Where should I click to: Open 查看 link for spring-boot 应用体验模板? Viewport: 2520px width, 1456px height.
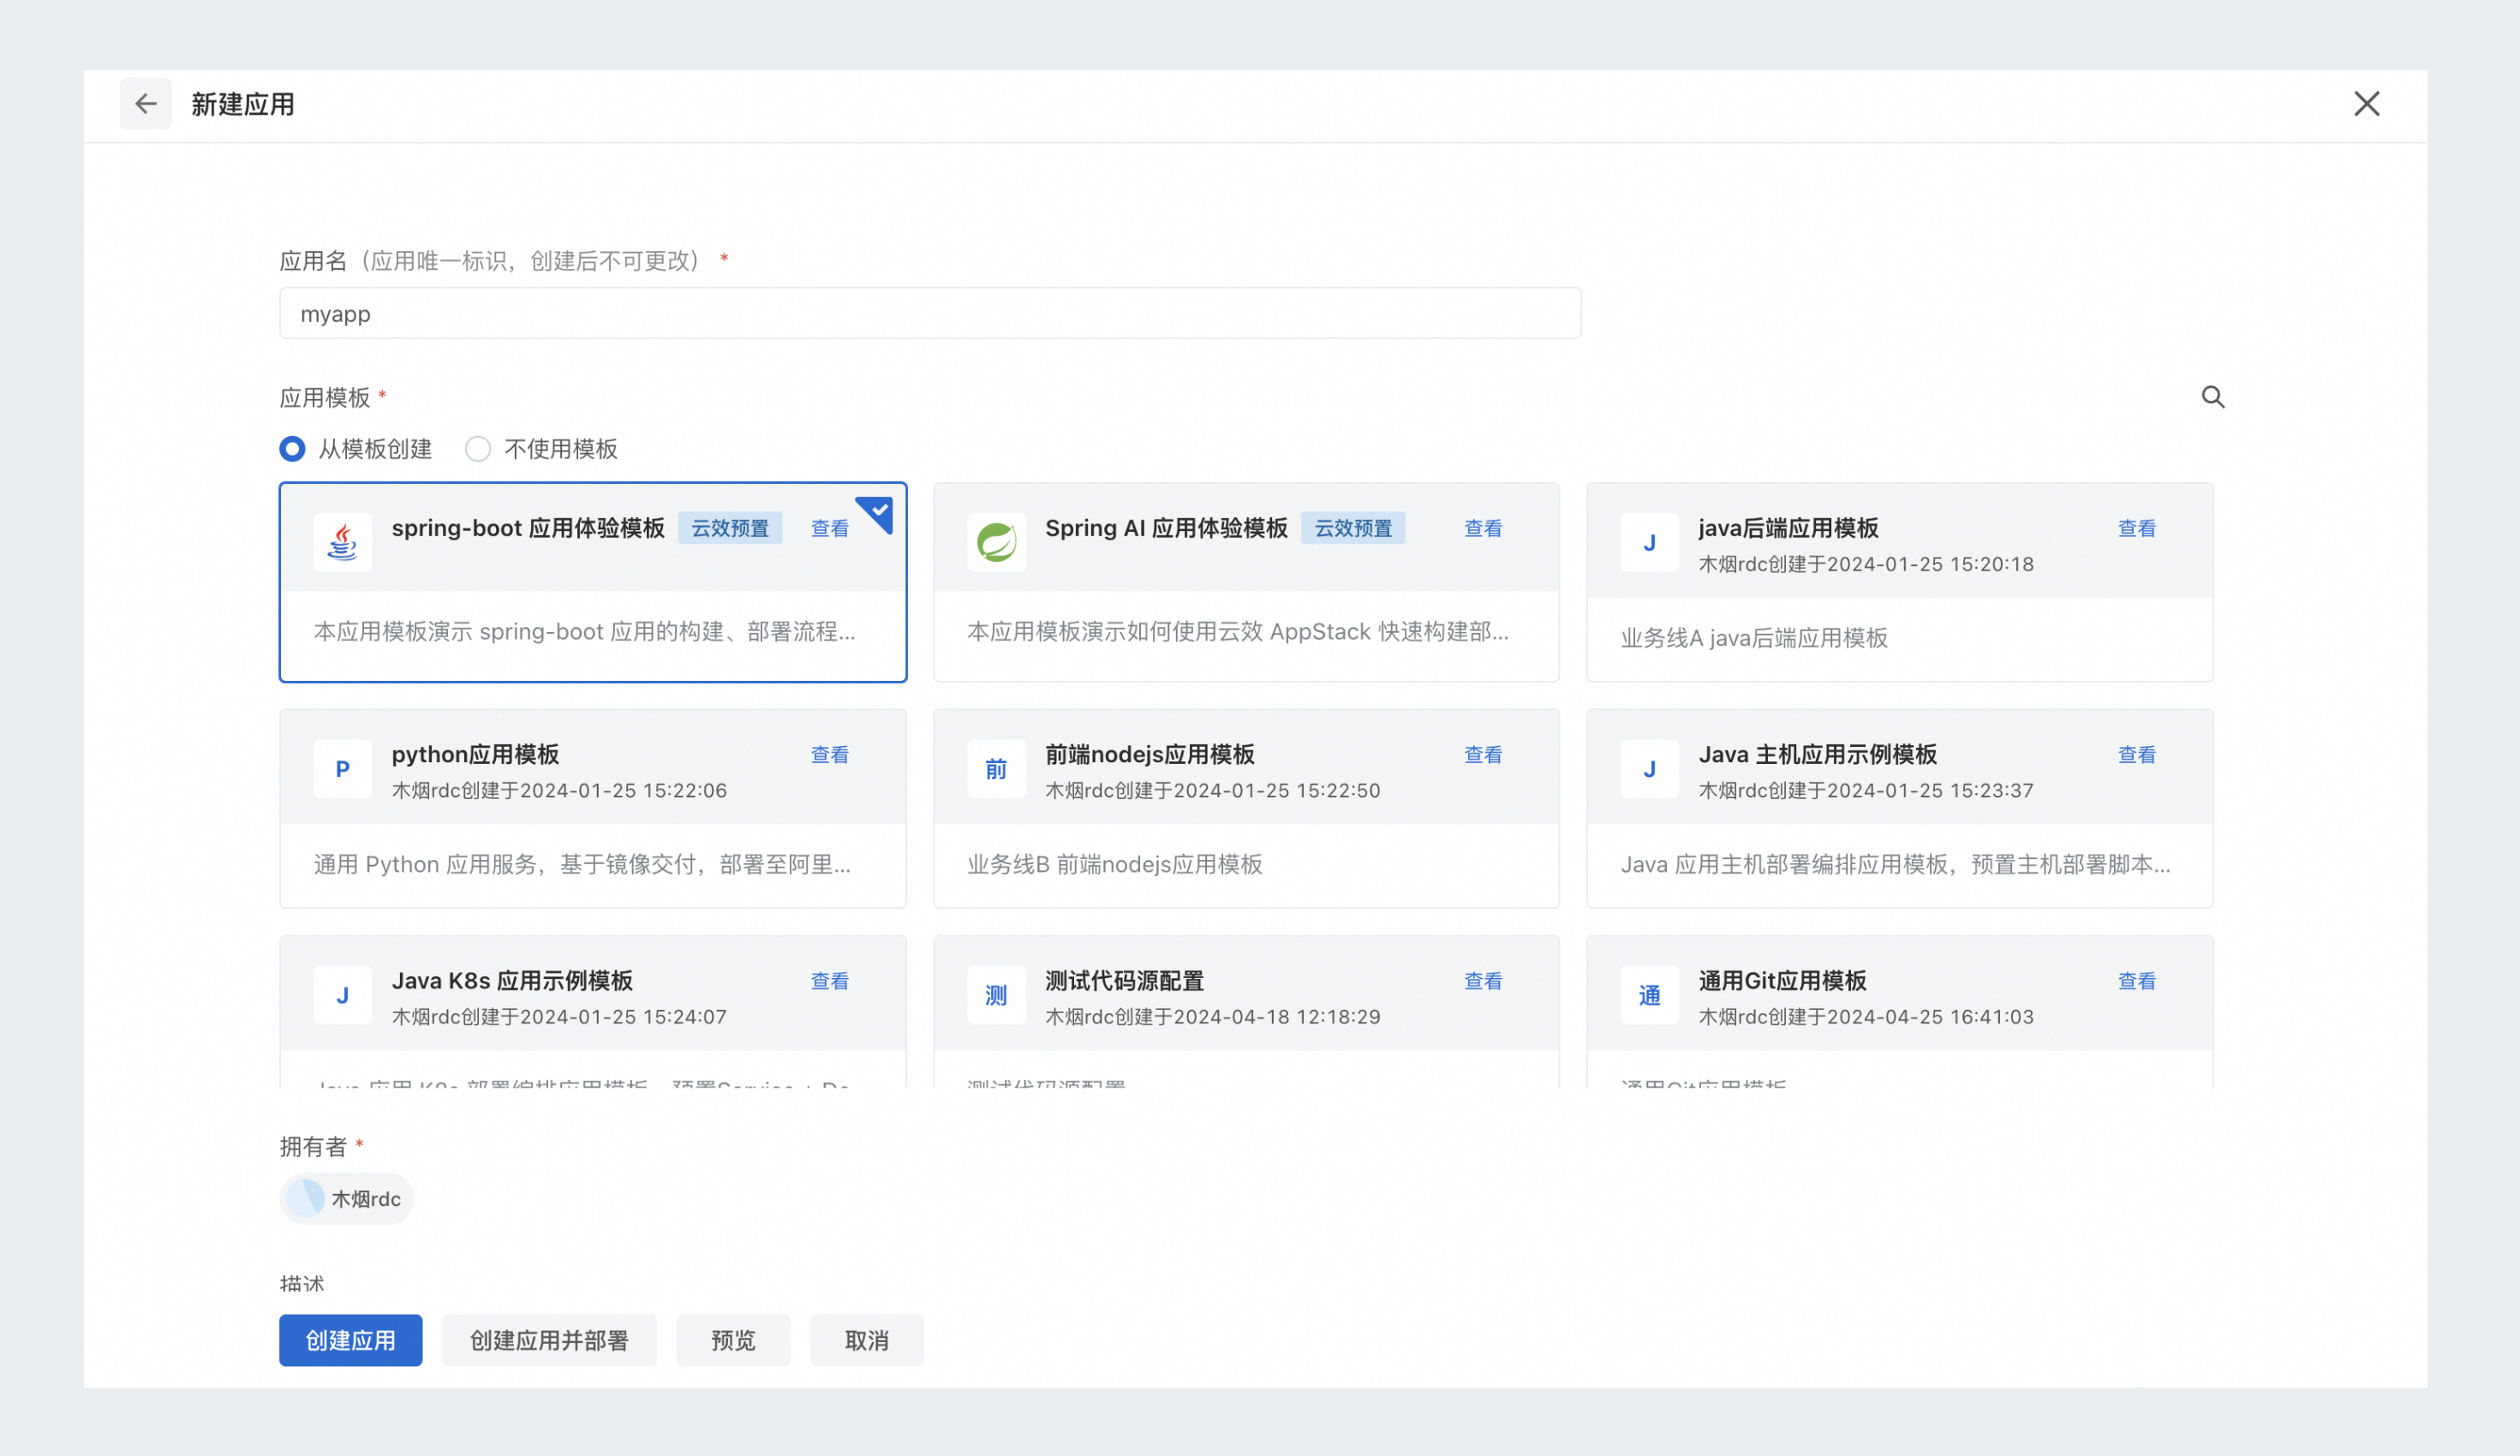point(829,528)
